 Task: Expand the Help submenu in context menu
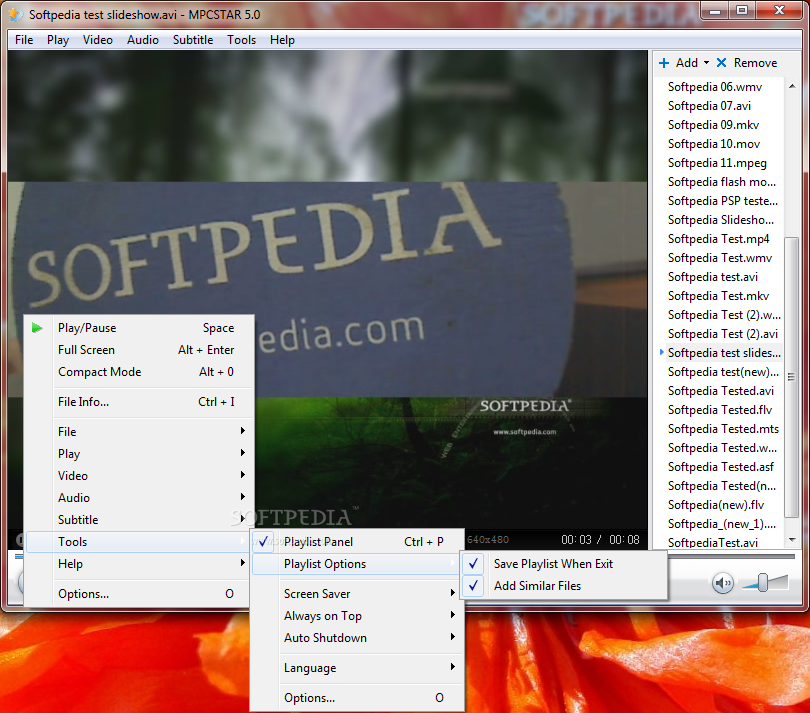tap(140, 564)
